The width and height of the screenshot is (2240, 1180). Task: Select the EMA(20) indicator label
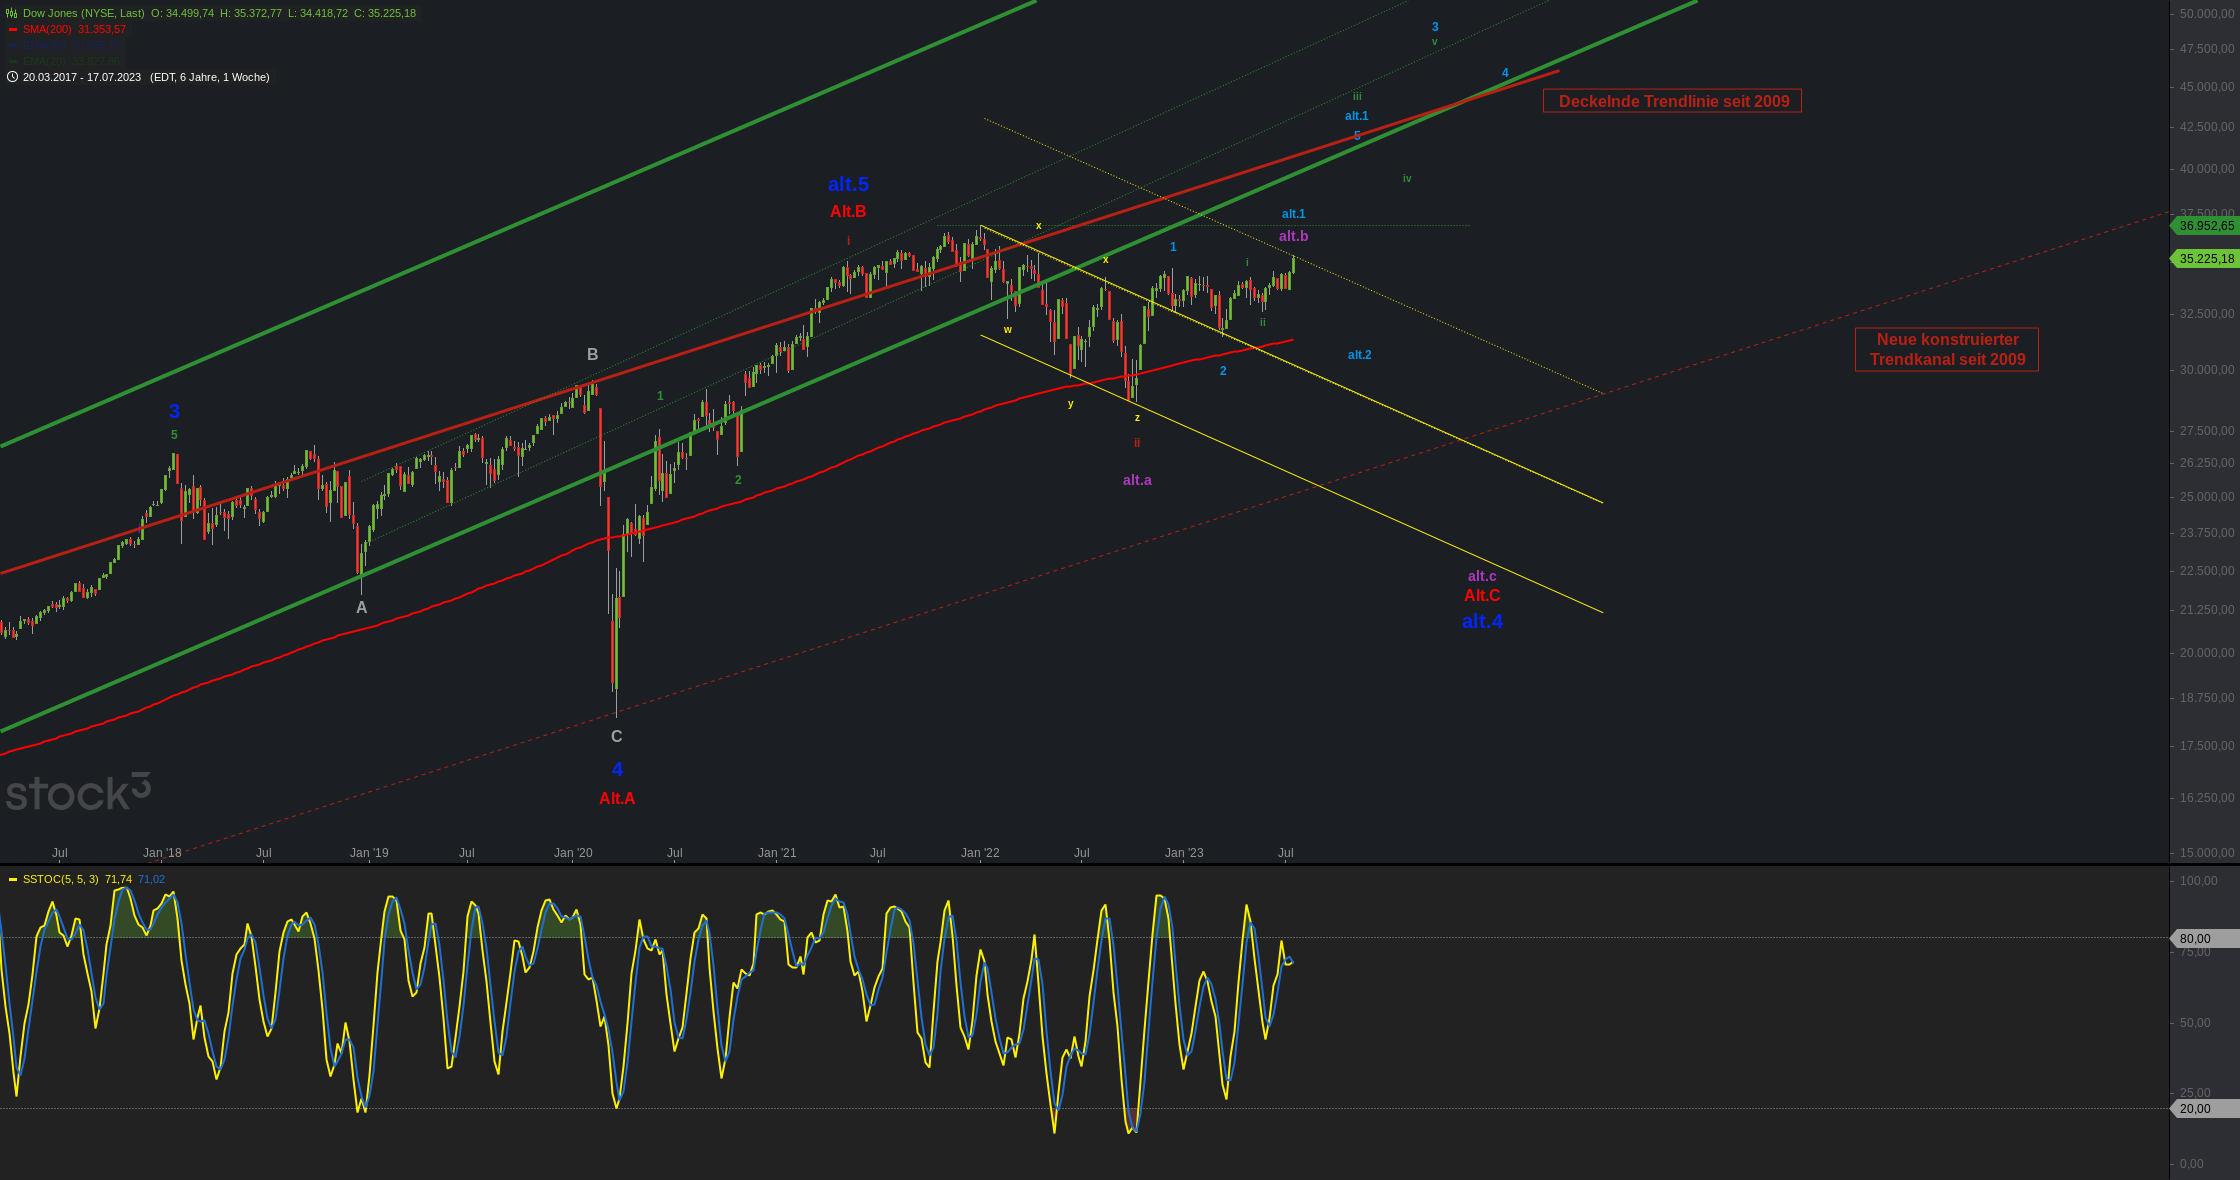[44, 61]
